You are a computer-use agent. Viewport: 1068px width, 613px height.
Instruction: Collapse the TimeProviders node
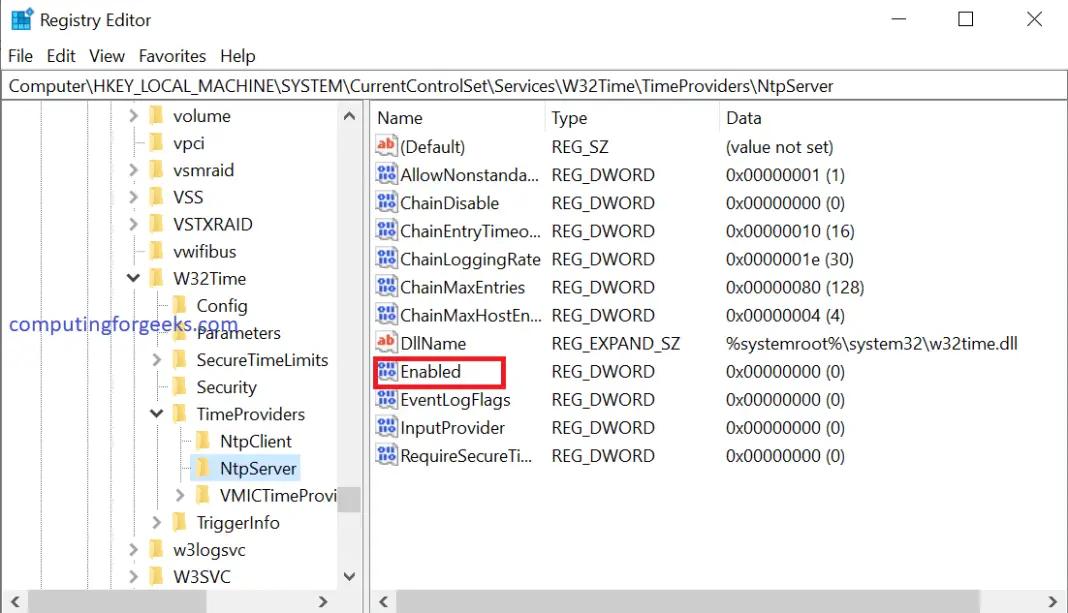pos(156,413)
